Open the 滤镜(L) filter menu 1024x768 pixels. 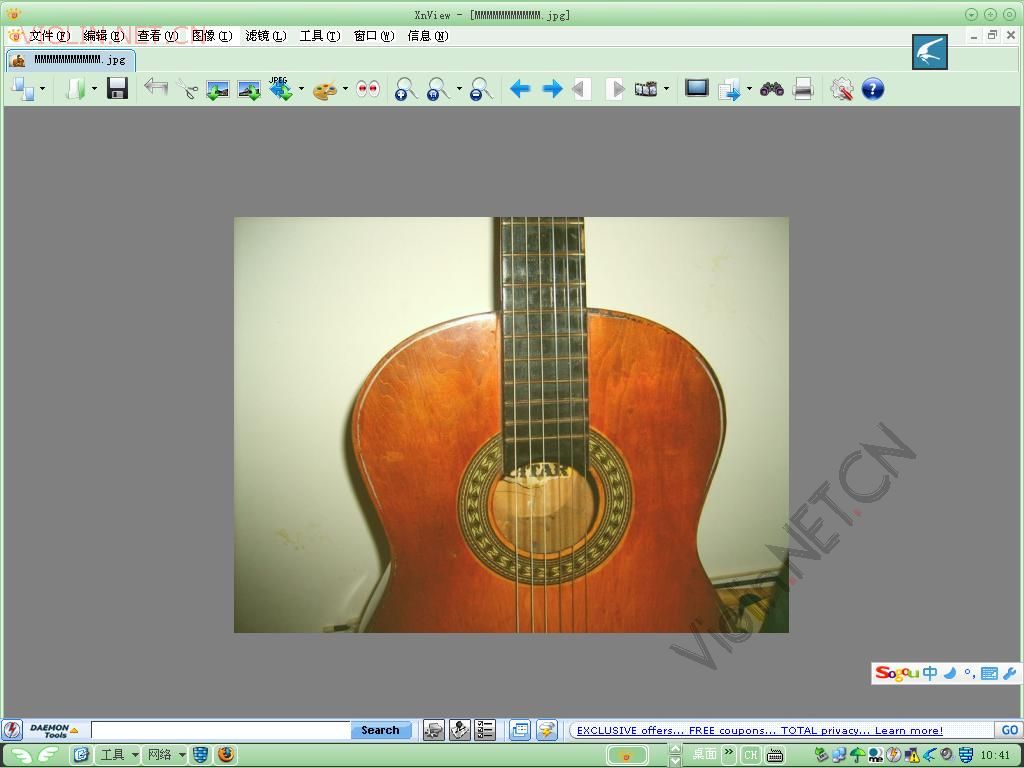click(266, 36)
